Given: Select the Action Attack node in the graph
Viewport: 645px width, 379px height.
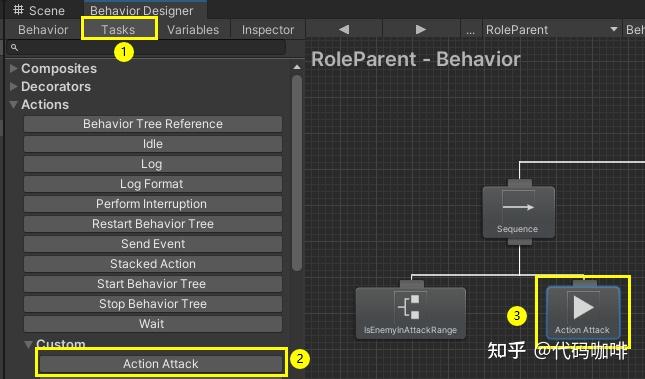Looking at the screenshot, I should click(x=583, y=312).
